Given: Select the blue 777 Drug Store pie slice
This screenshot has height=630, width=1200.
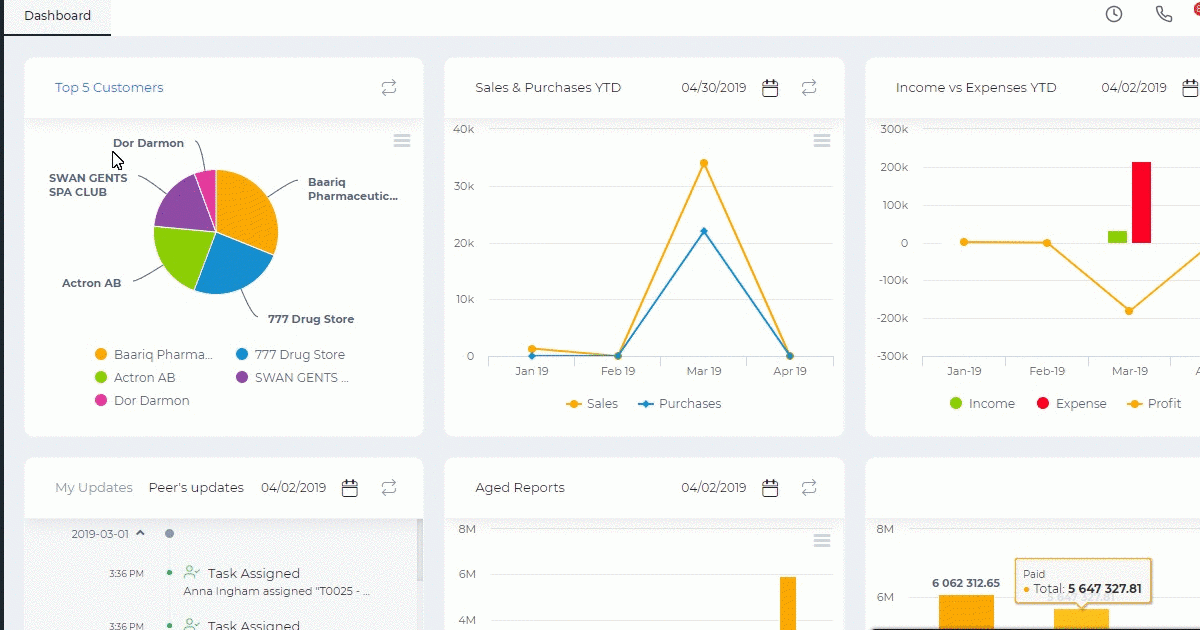Looking at the screenshot, I should (x=232, y=265).
